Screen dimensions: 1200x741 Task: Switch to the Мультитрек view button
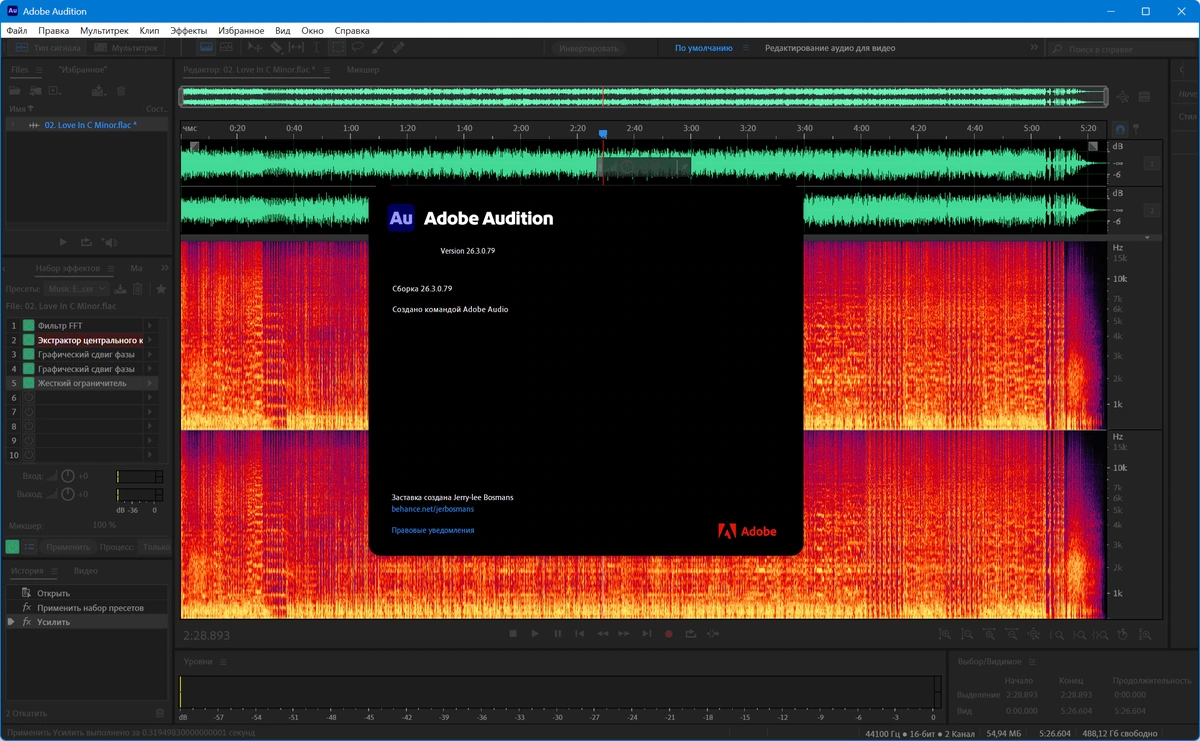[x=127, y=47]
